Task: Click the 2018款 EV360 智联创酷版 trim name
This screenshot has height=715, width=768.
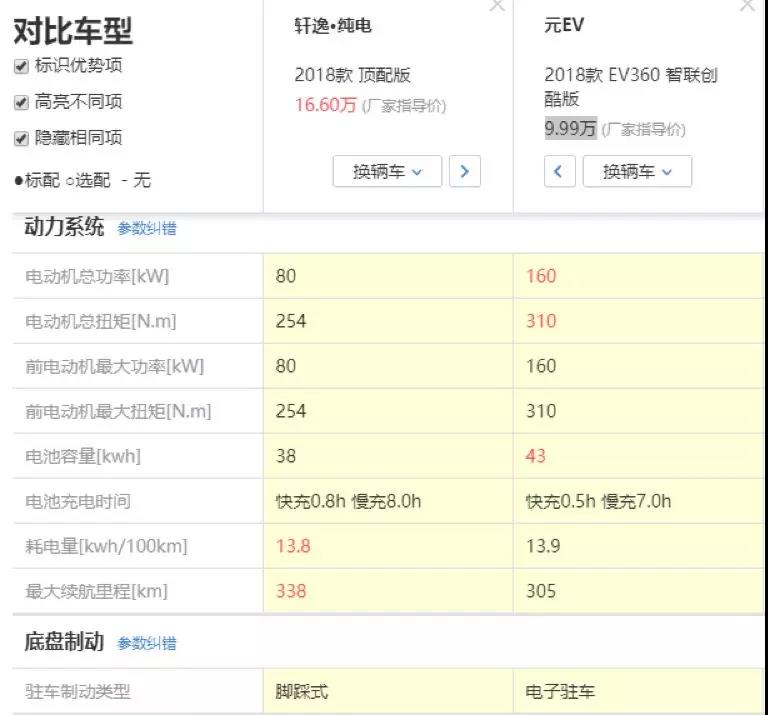Action: click(630, 86)
